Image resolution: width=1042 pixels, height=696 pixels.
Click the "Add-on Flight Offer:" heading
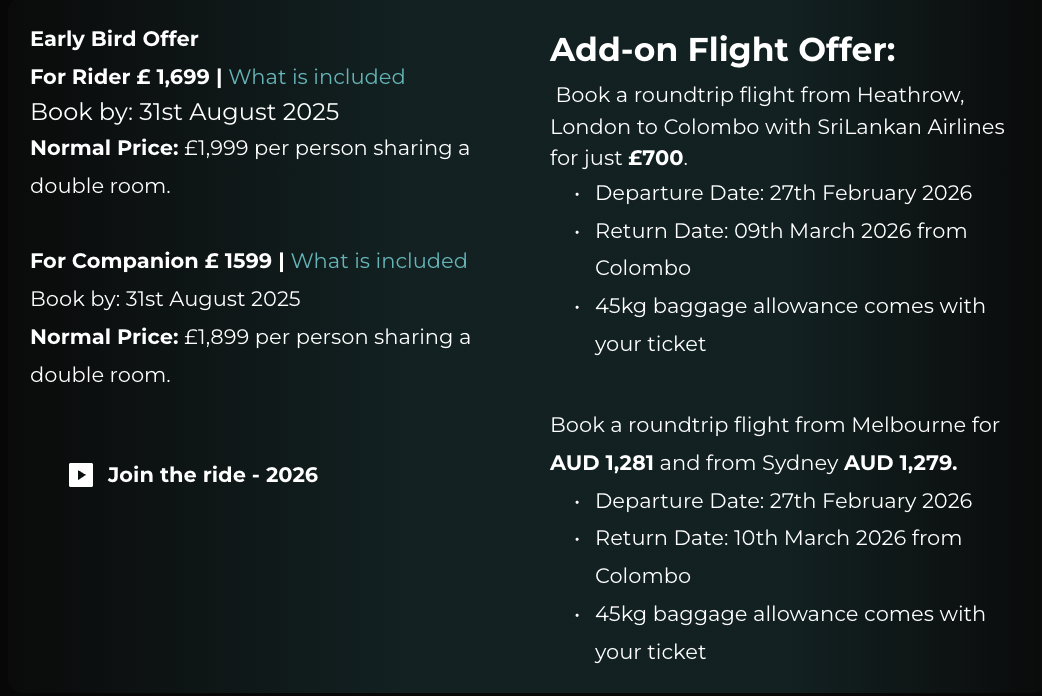722,50
